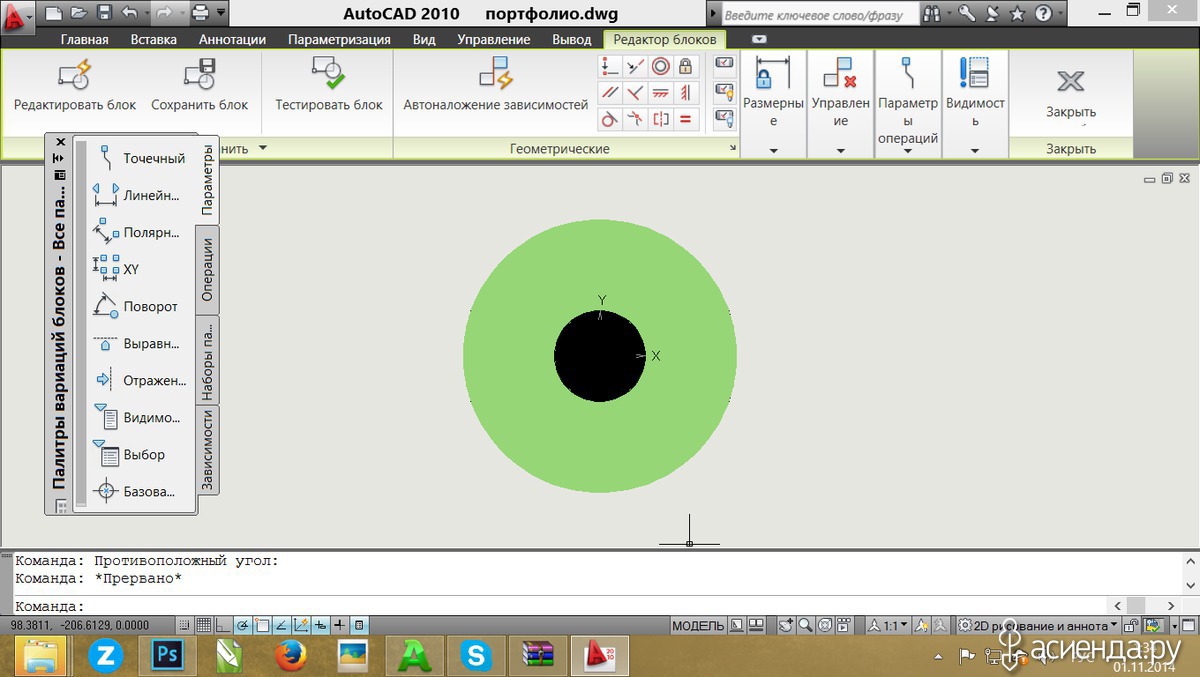This screenshot has height=677, width=1200.
Task: Select the Поворот rotation parameter
Action: coord(136,306)
